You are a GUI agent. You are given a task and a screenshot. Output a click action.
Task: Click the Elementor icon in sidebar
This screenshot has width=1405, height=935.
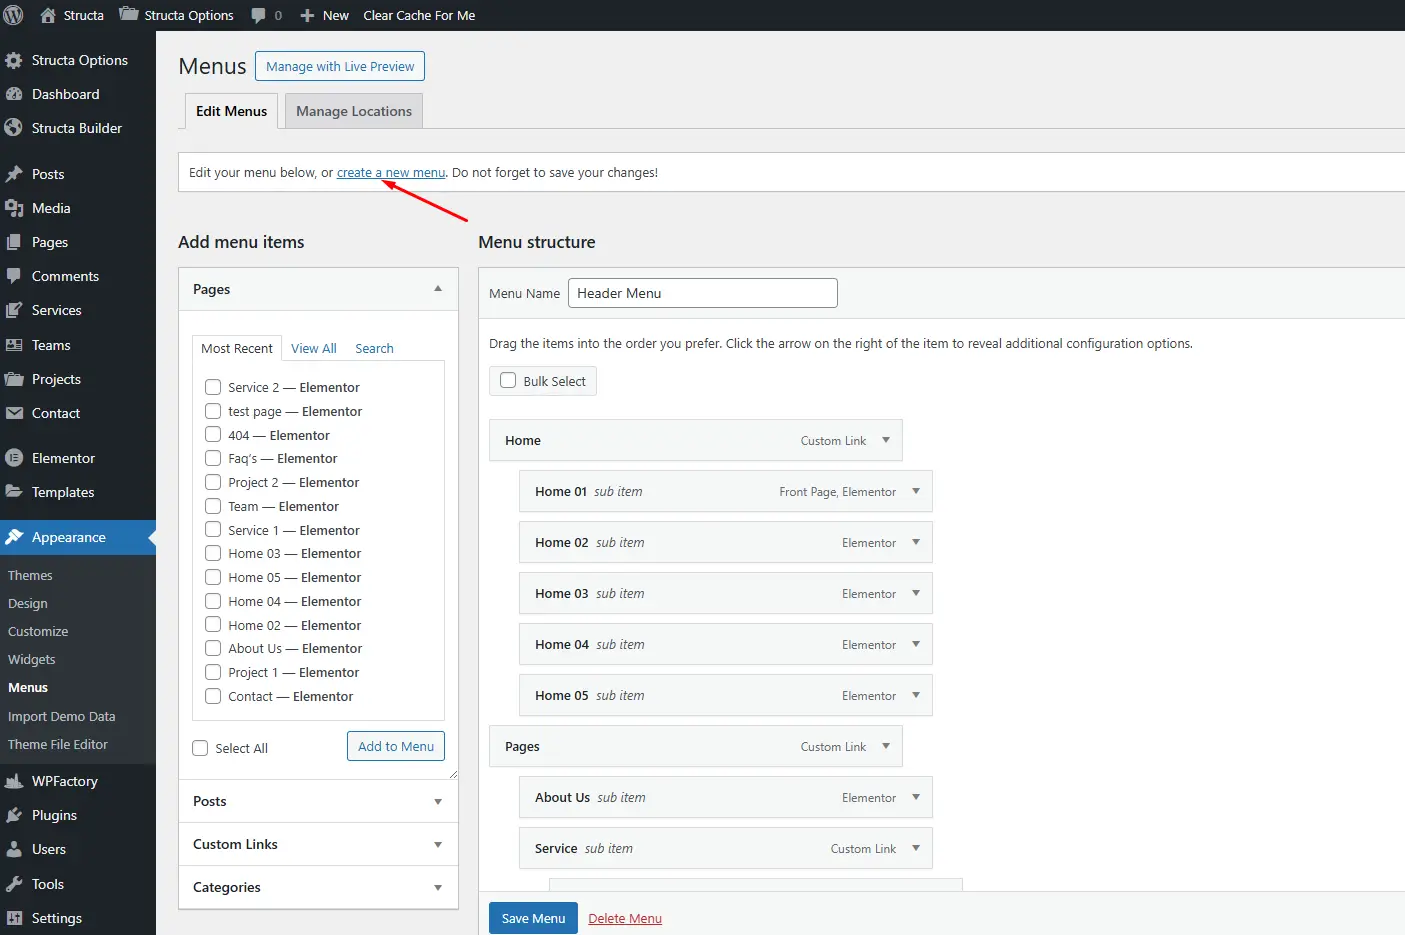tap(14, 458)
